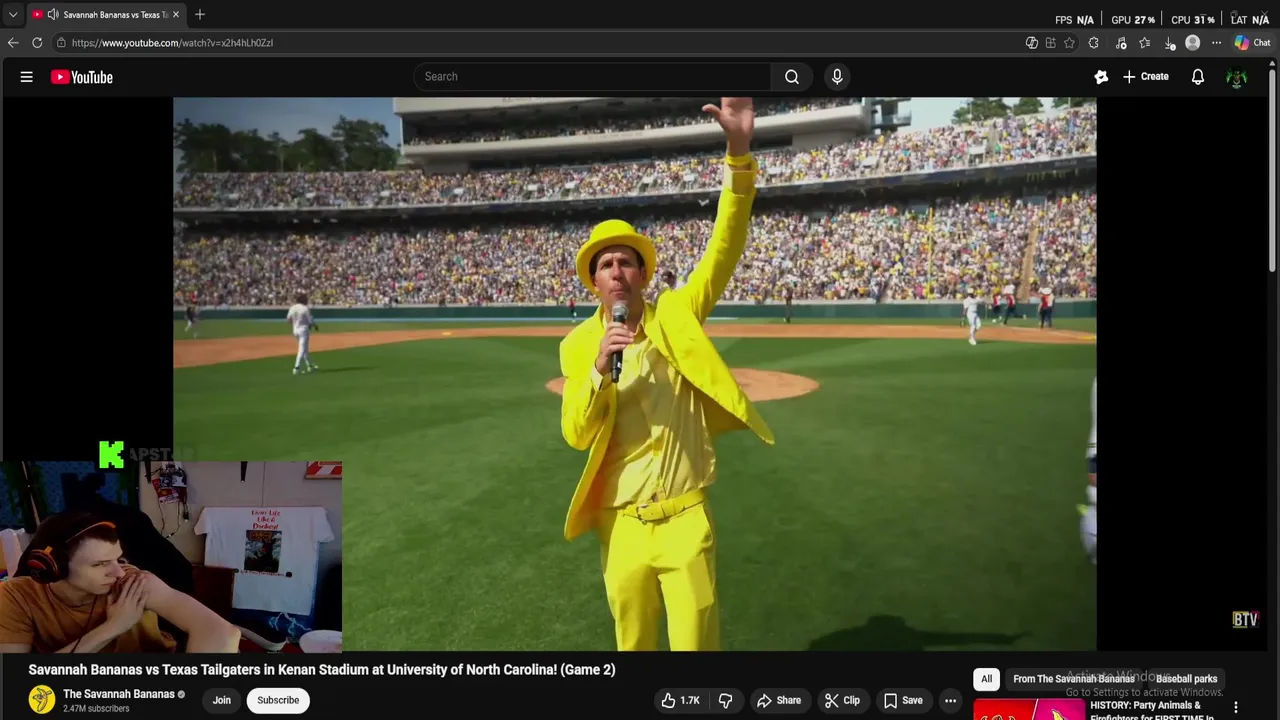Share the Savannah Bananas video
Image resolution: width=1280 pixels, height=720 pixels.
click(x=779, y=700)
